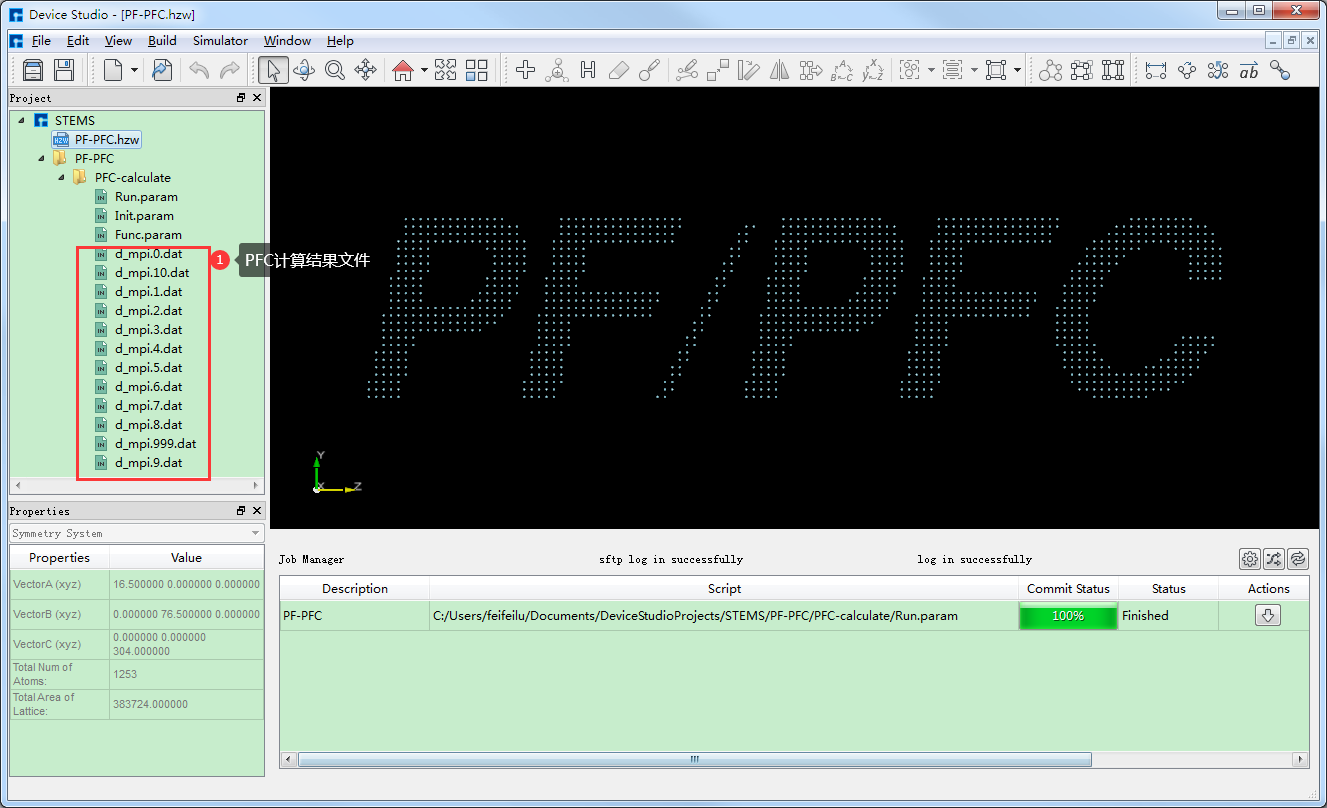The image size is (1327, 808).
Task: Collapse the STEMS project tree node
Action: tap(22, 120)
